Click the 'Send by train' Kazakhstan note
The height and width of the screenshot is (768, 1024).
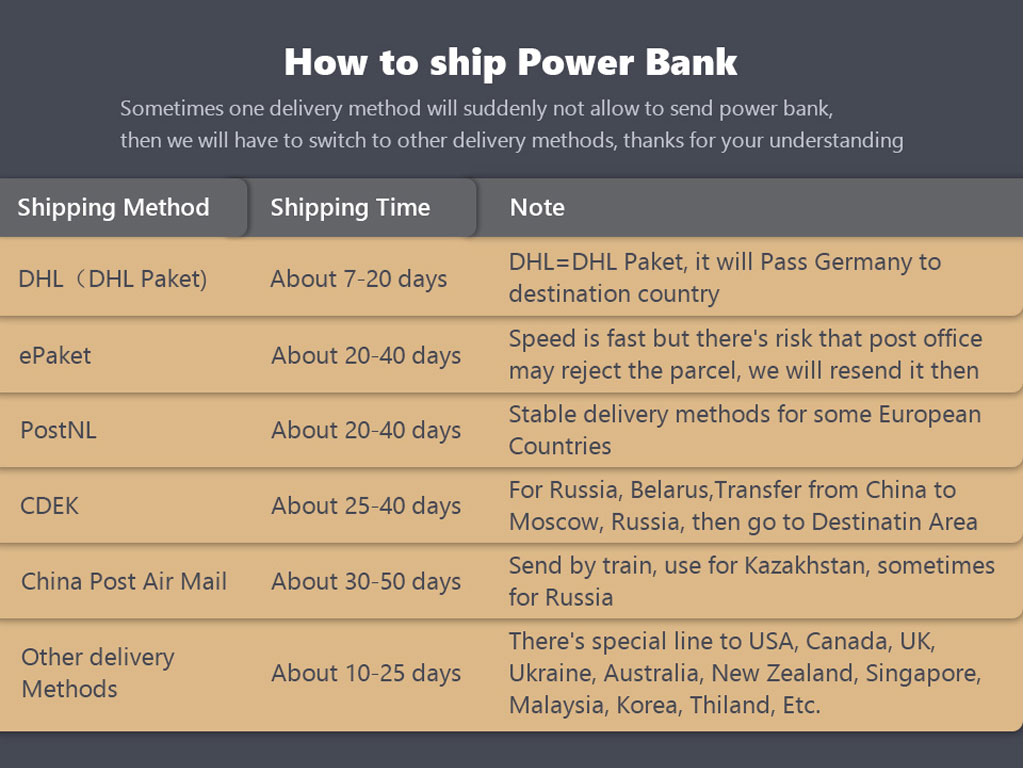[751, 581]
